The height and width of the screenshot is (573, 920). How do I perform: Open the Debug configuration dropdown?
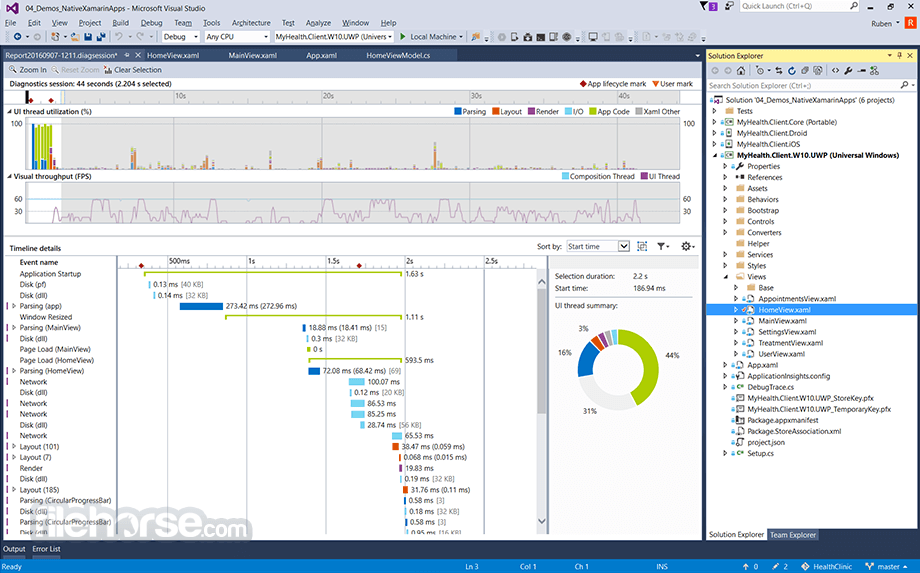[x=181, y=36]
